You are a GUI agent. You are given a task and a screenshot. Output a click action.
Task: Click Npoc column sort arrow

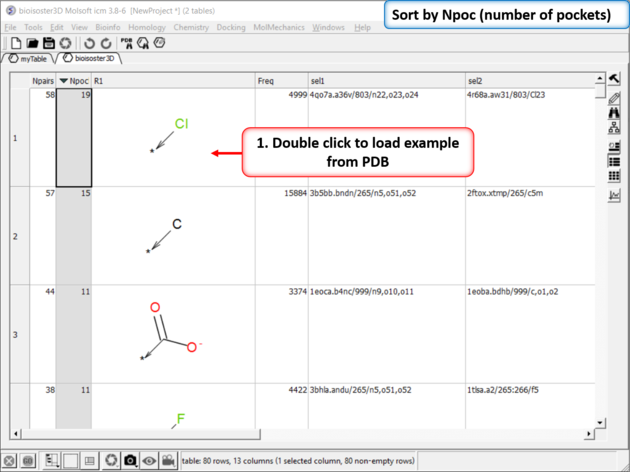64,80
